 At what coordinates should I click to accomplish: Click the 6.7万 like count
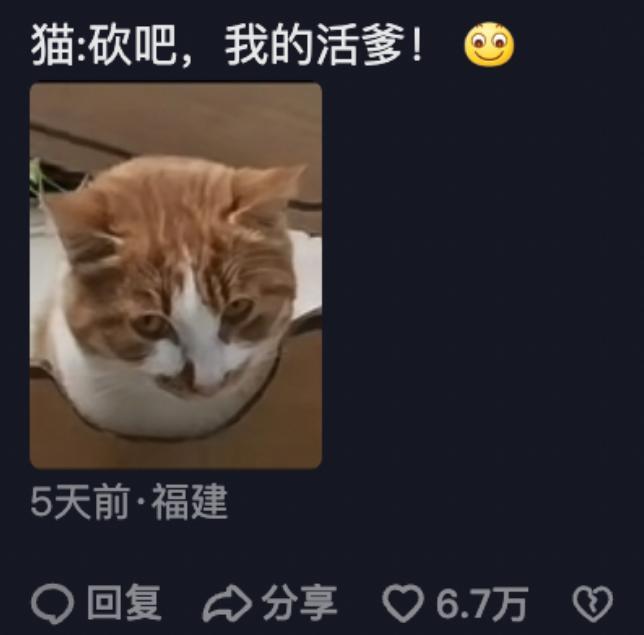pos(482,603)
